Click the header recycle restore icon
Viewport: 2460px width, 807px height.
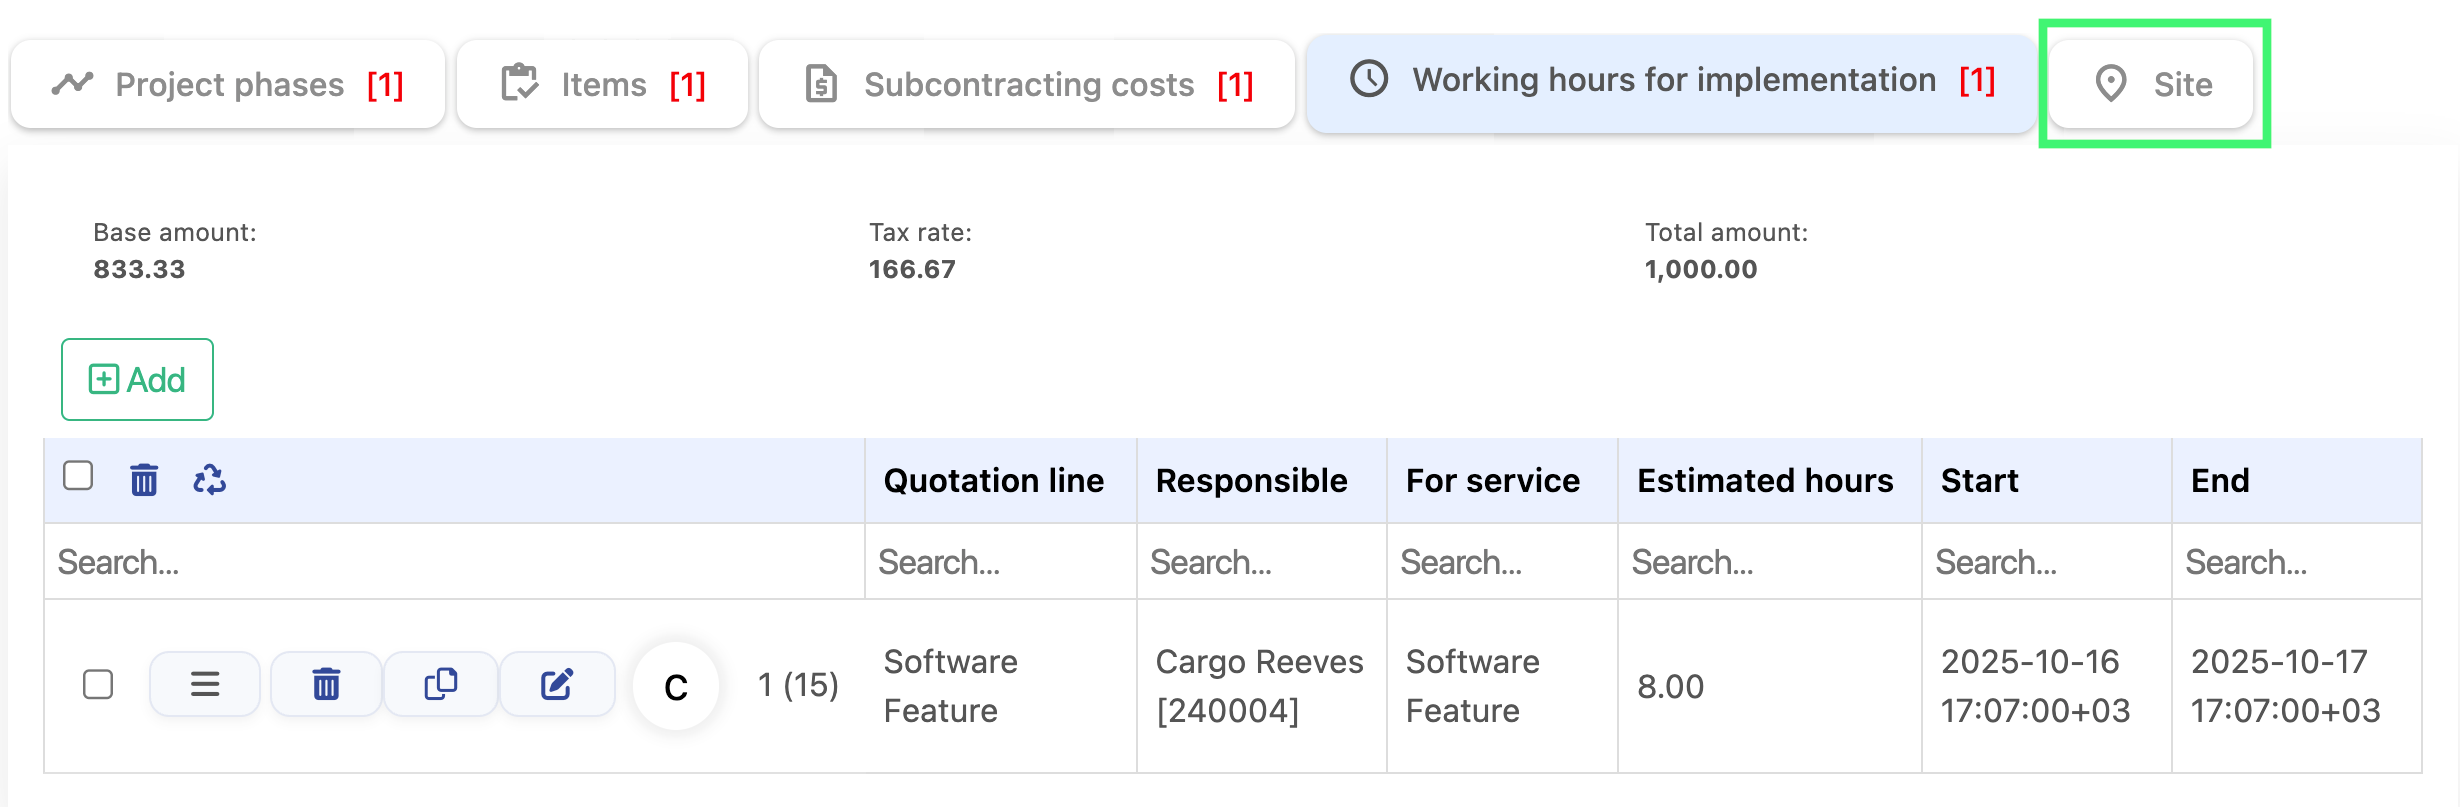click(x=209, y=480)
